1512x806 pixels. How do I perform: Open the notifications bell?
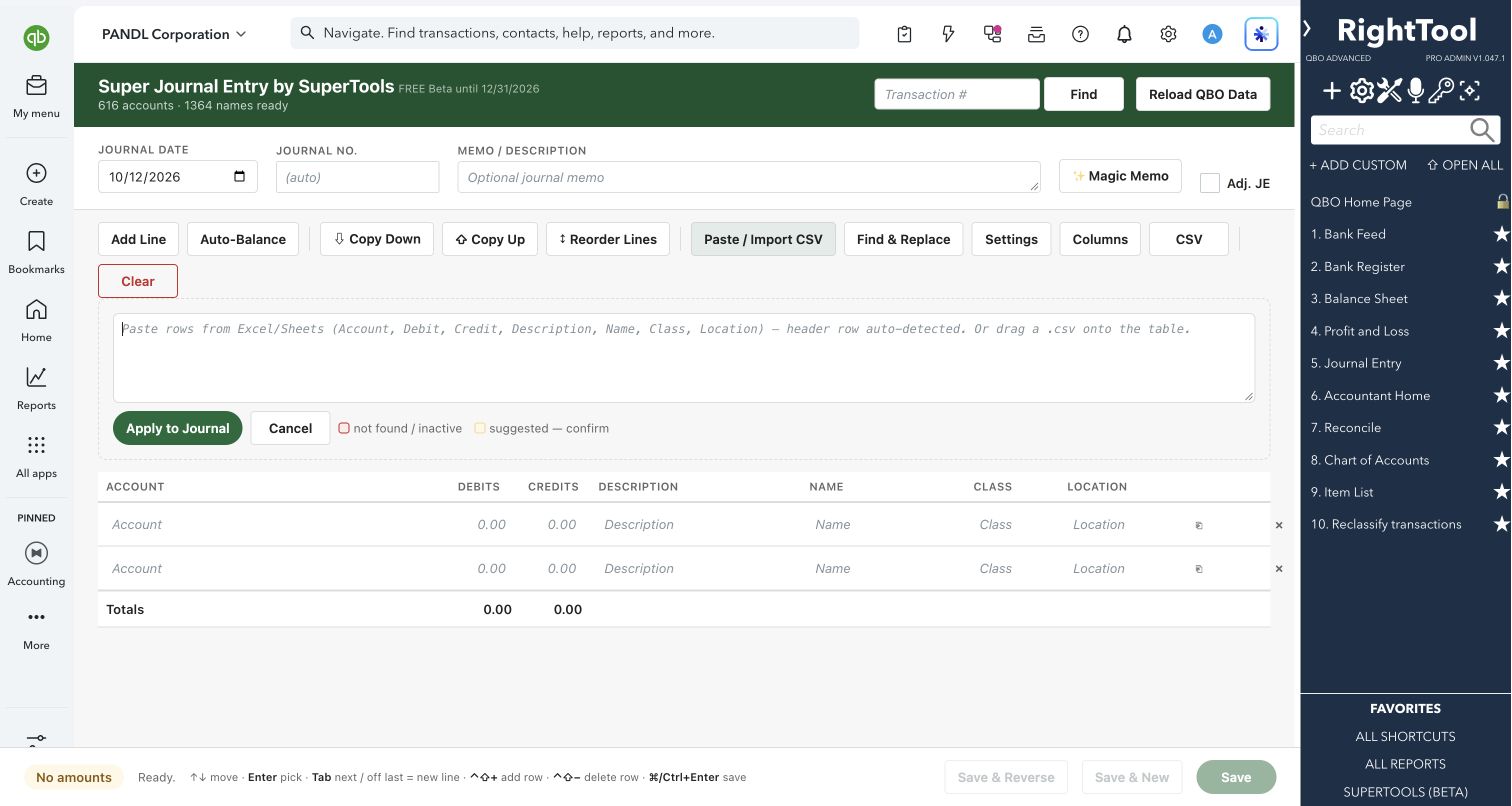tap(1124, 34)
